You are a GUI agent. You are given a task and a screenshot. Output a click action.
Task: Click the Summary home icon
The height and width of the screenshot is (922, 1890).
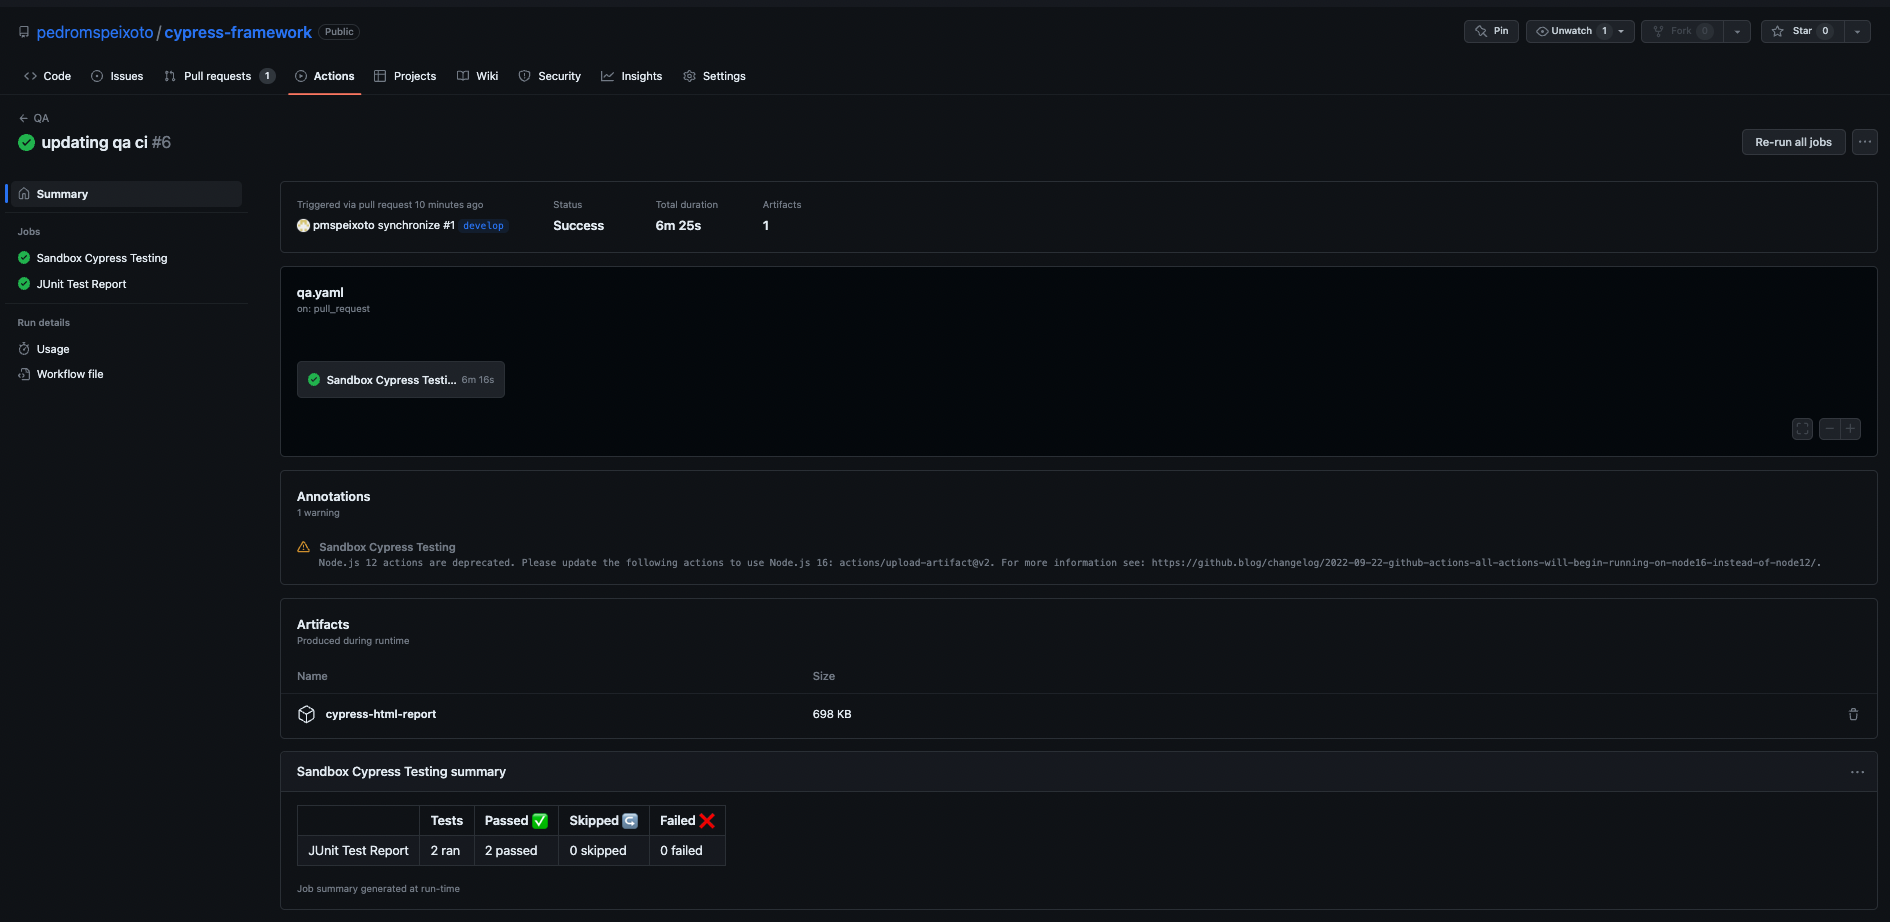pos(24,194)
